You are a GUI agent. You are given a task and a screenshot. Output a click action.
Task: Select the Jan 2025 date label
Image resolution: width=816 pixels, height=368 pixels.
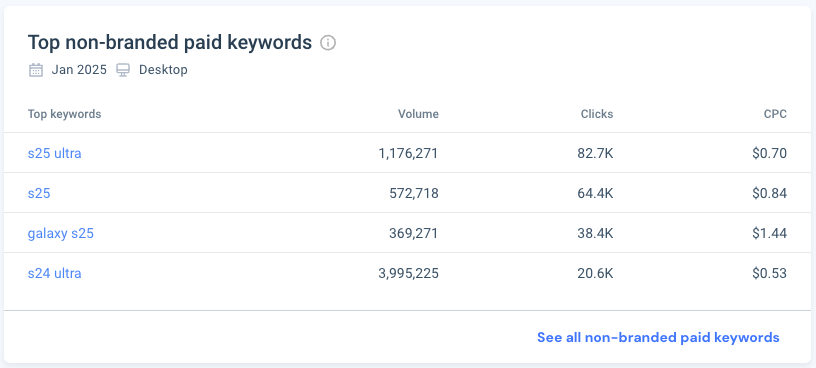[79, 70]
